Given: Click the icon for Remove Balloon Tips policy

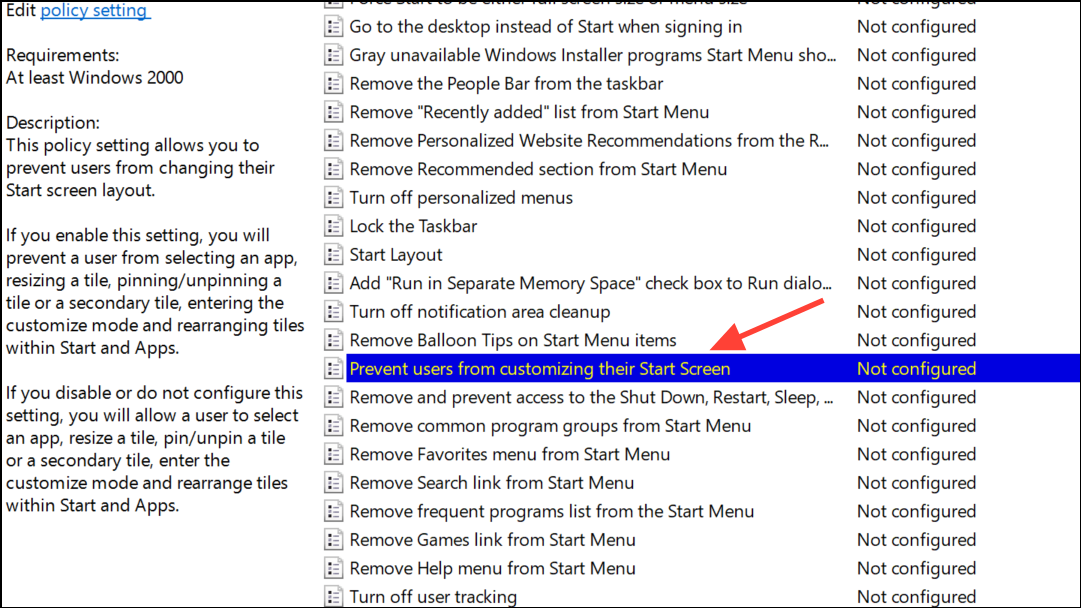Looking at the screenshot, I should (x=334, y=340).
